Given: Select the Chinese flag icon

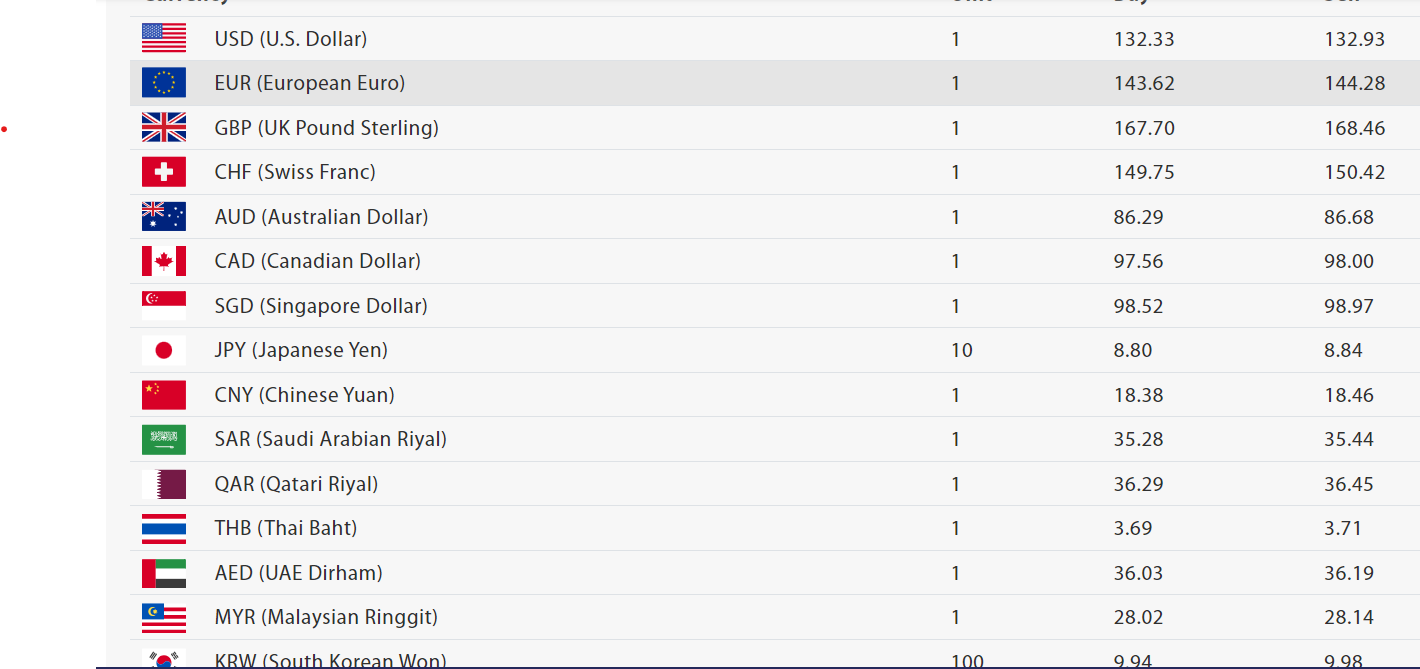Looking at the screenshot, I should [164, 395].
